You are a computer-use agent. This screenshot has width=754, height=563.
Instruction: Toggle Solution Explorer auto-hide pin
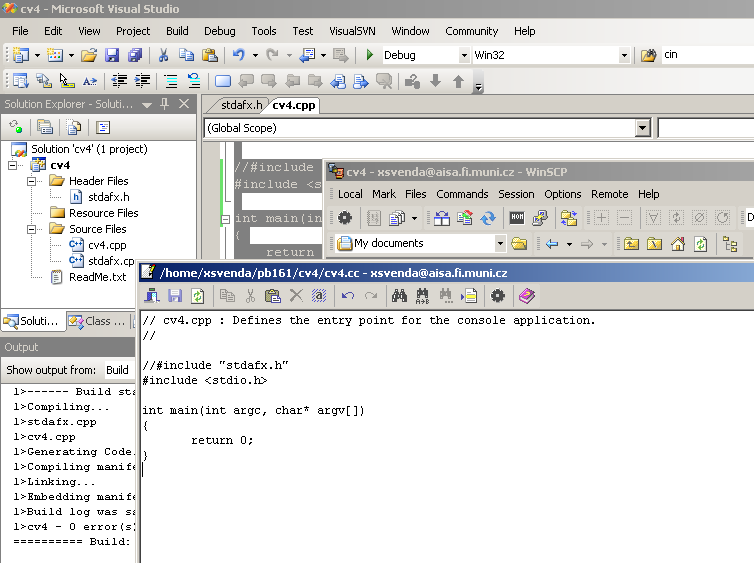(164, 104)
